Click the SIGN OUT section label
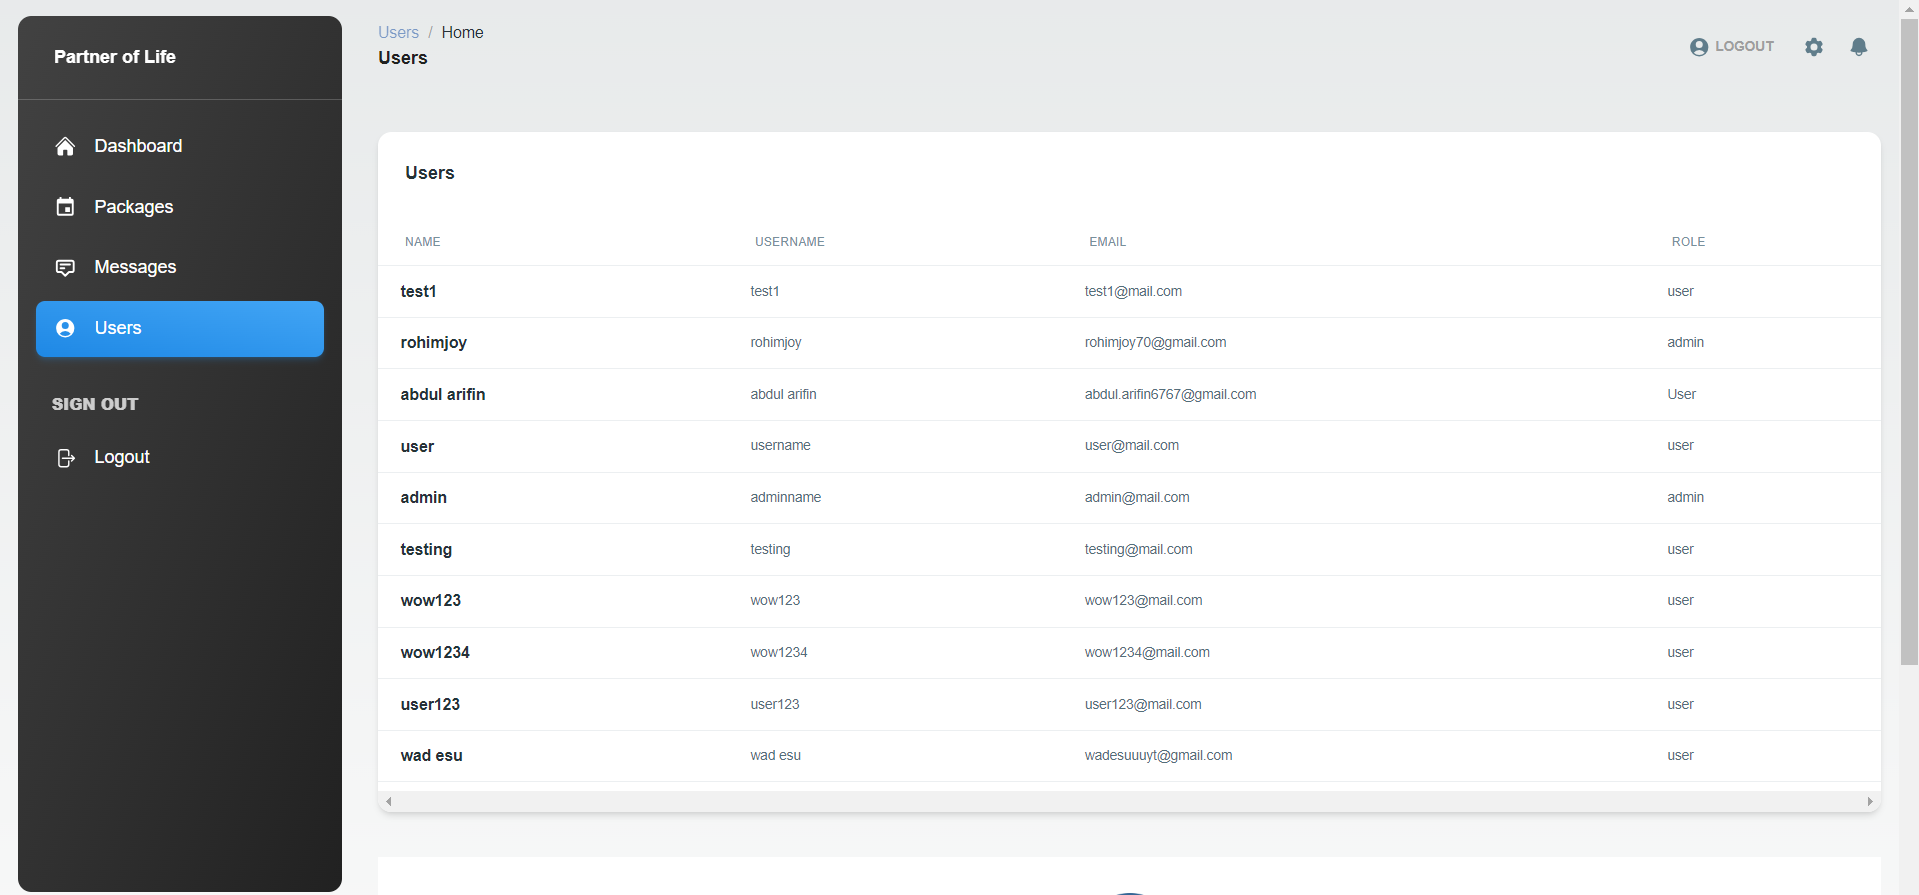 (95, 404)
